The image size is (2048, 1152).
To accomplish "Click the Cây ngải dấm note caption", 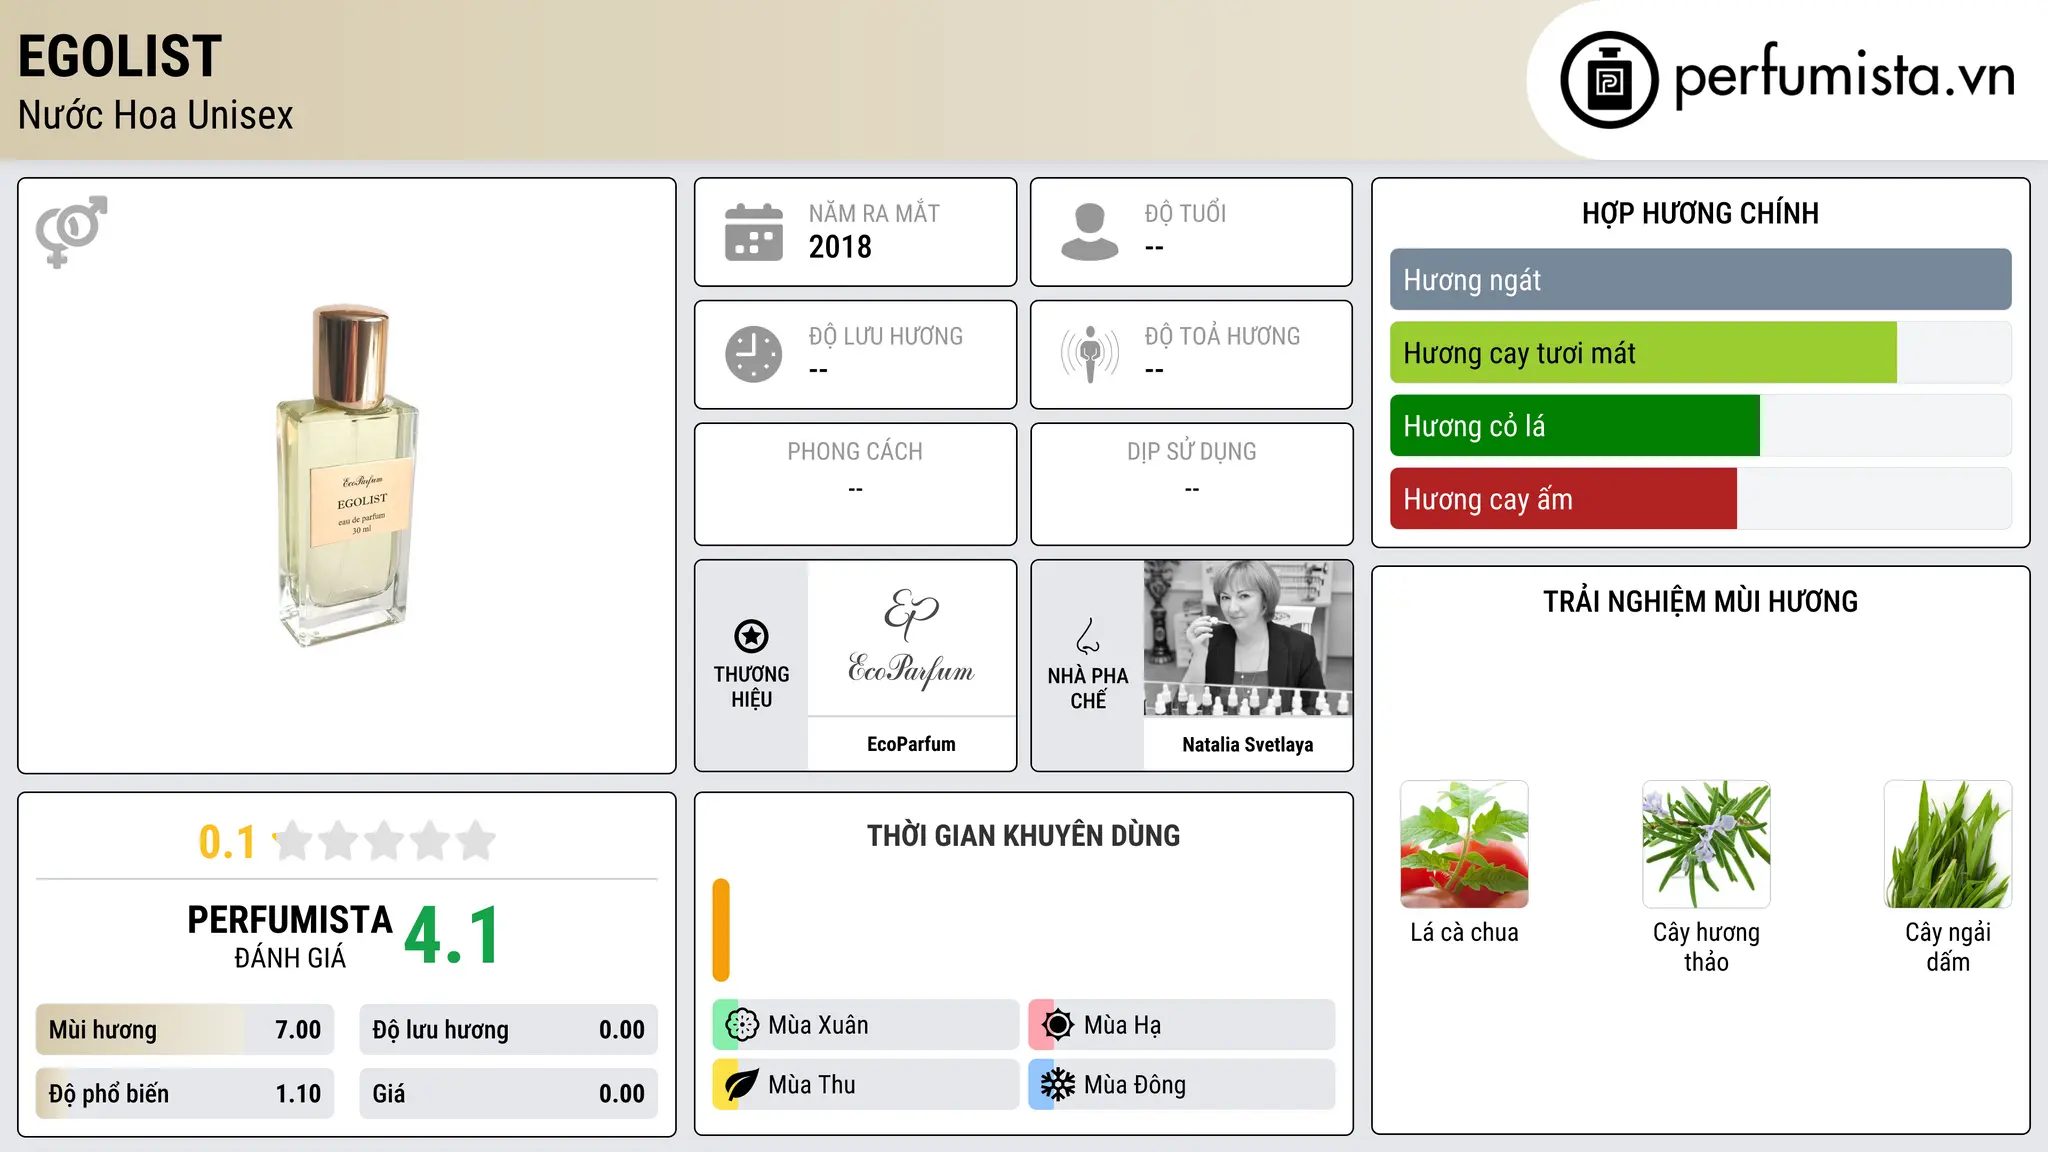I will tap(1948, 947).
